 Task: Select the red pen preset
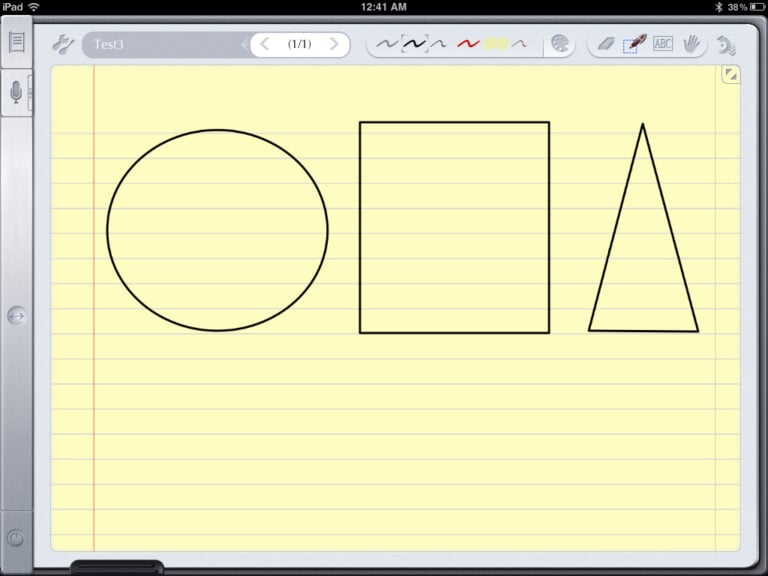[468, 44]
